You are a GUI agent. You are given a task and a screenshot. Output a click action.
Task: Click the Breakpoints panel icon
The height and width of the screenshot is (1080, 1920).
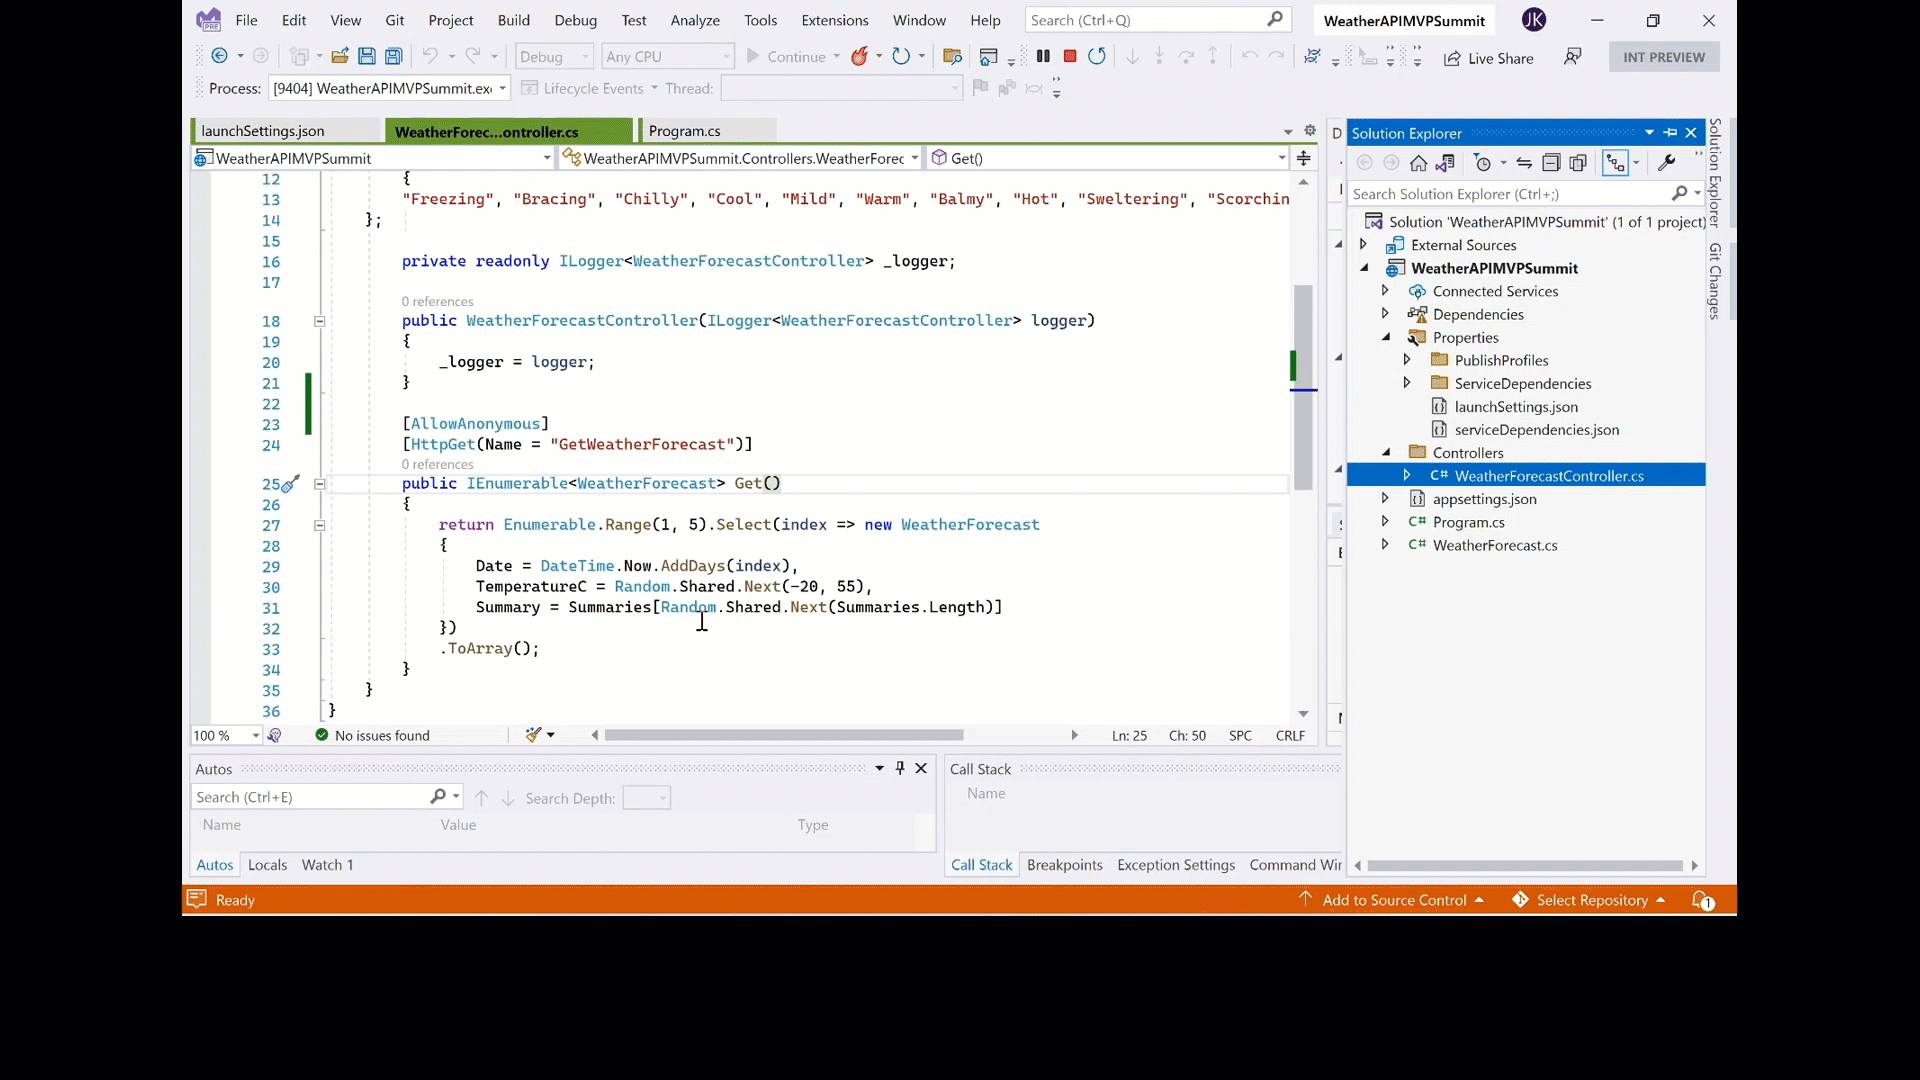[1064, 864]
